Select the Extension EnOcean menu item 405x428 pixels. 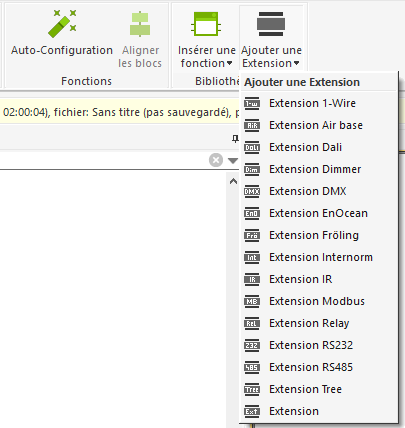point(319,213)
